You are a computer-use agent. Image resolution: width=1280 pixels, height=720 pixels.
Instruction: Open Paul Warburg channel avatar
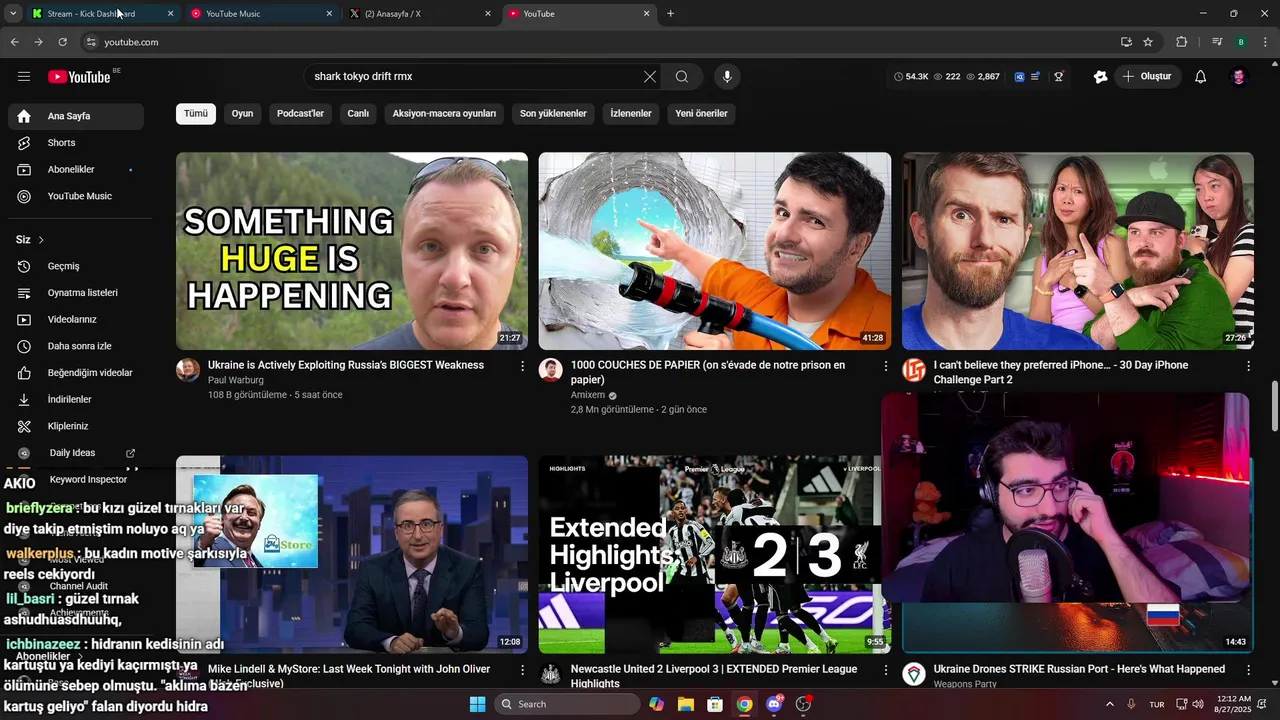pos(188,370)
